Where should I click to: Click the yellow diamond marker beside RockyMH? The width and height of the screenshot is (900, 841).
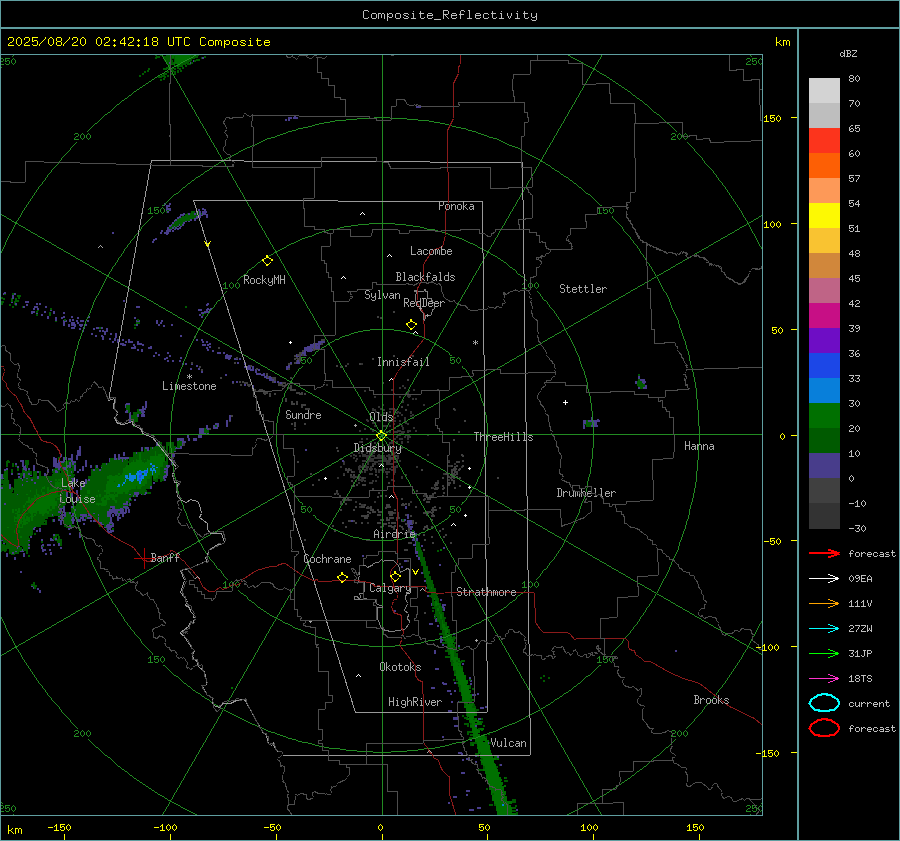click(267, 261)
